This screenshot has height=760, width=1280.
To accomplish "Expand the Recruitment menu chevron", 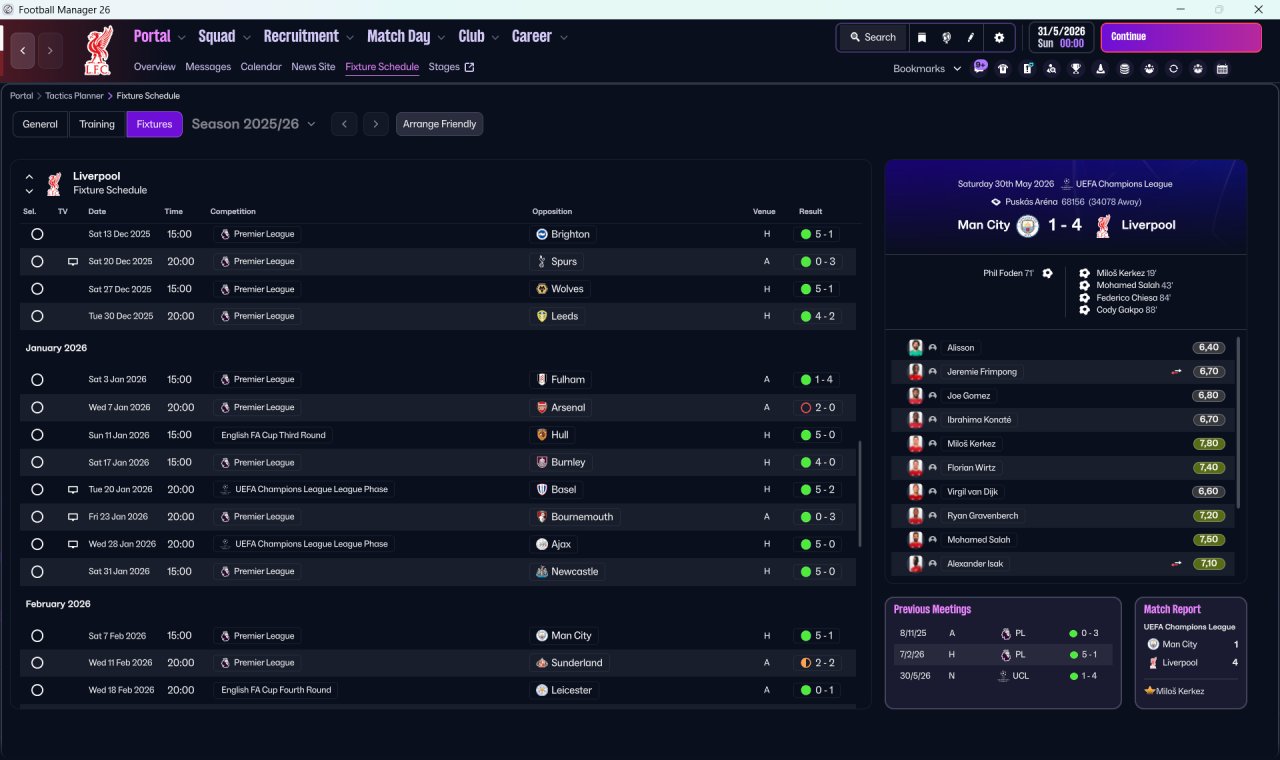I will click(x=350, y=38).
